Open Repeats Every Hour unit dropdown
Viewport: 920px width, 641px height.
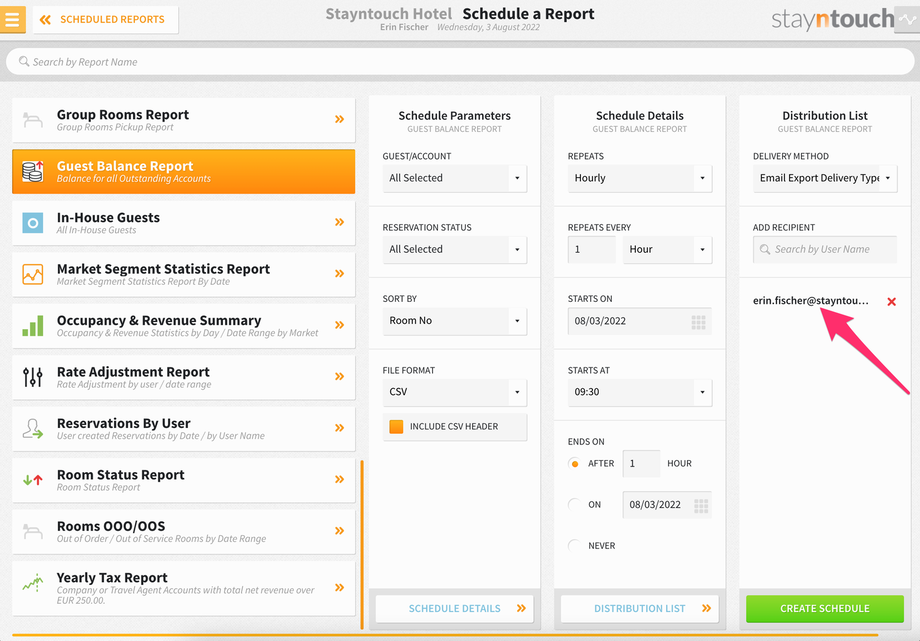(667, 249)
